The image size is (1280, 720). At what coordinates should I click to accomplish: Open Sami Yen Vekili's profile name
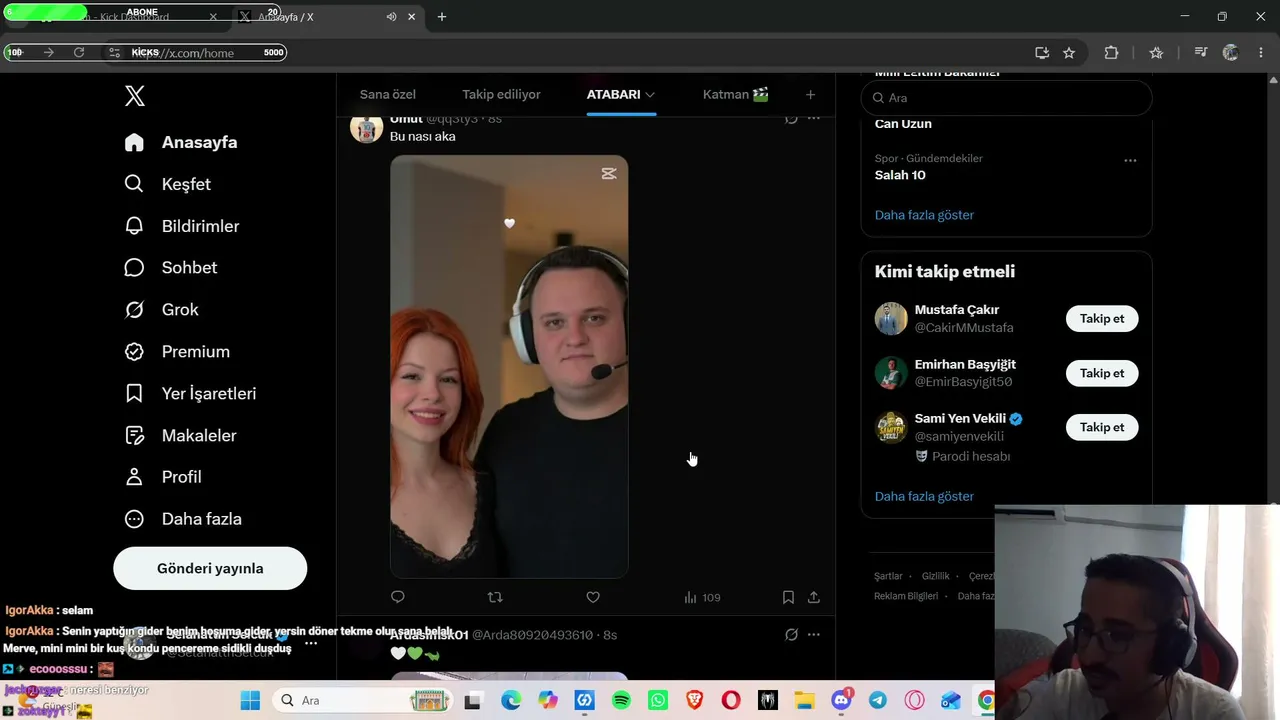point(960,418)
